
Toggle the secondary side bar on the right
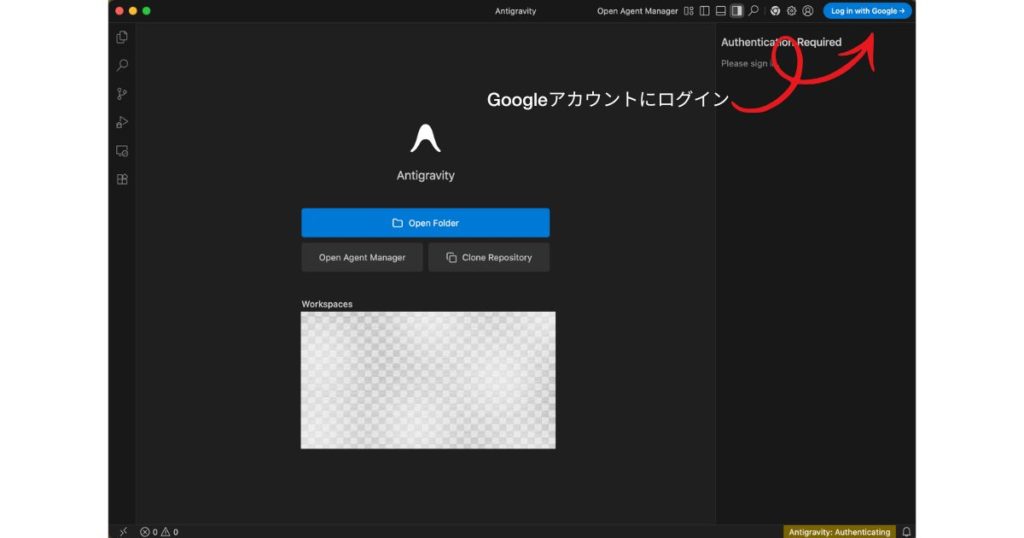(x=737, y=11)
